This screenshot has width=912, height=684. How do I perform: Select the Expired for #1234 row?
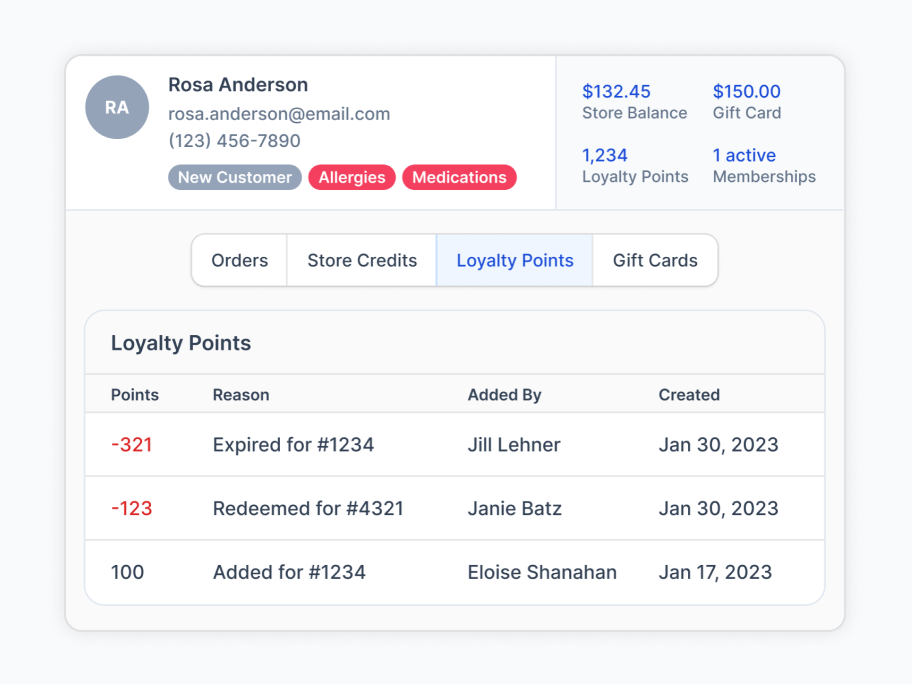point(455,444)
